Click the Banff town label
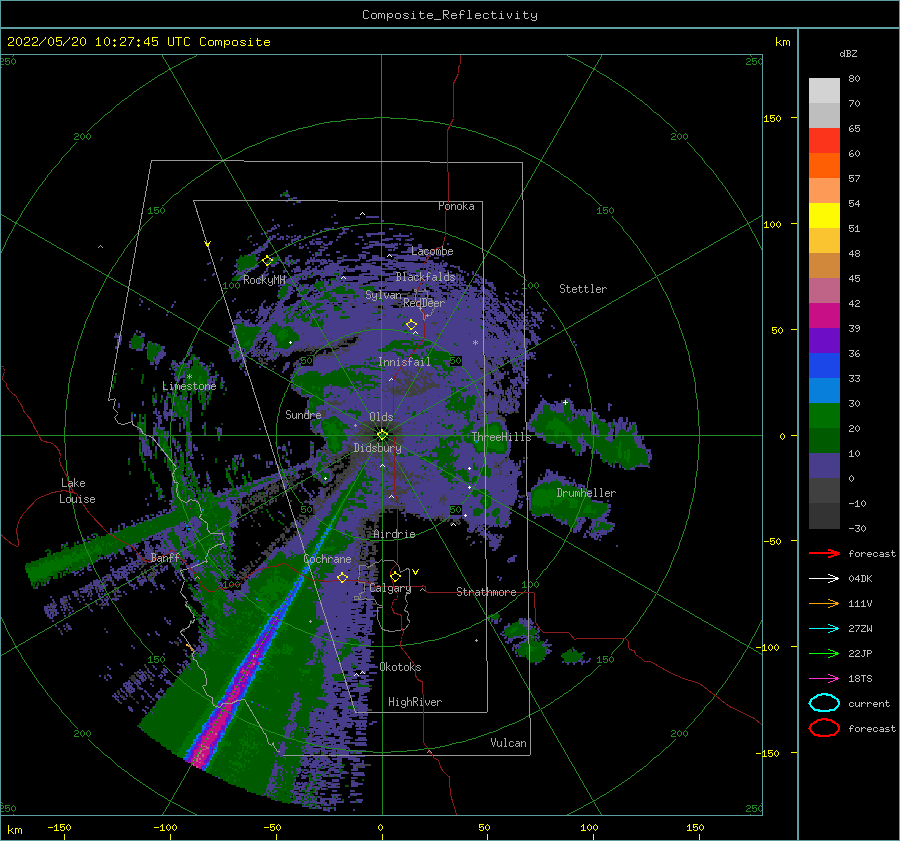This screenshot has height=841, width=900. 165,558
